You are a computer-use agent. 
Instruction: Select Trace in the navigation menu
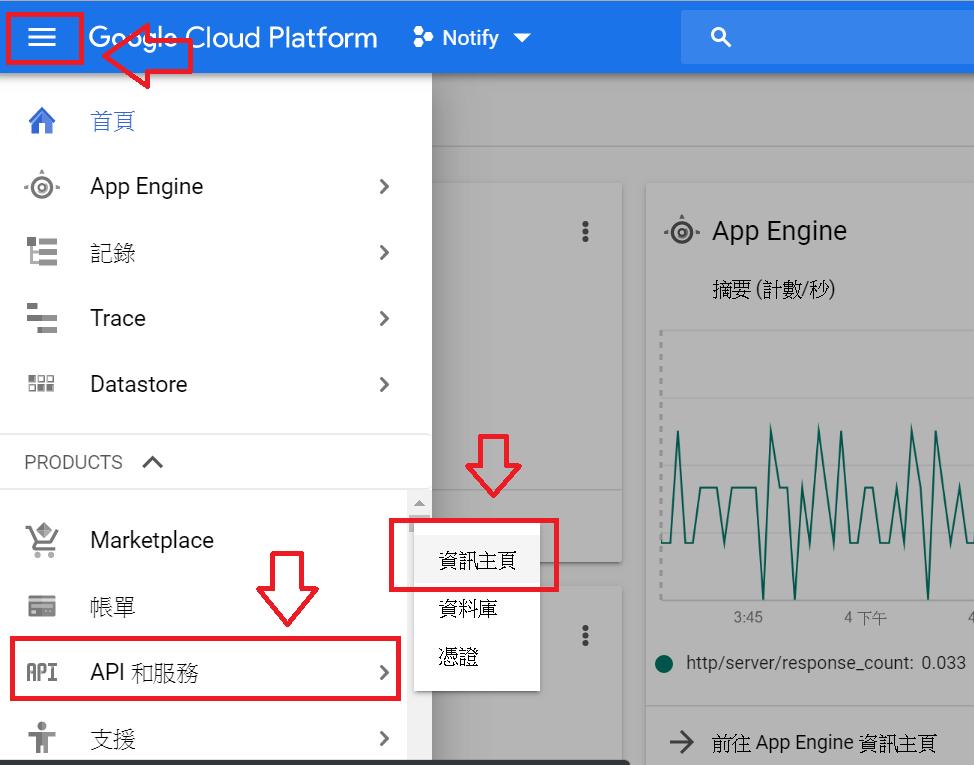(x=118, y=318)
